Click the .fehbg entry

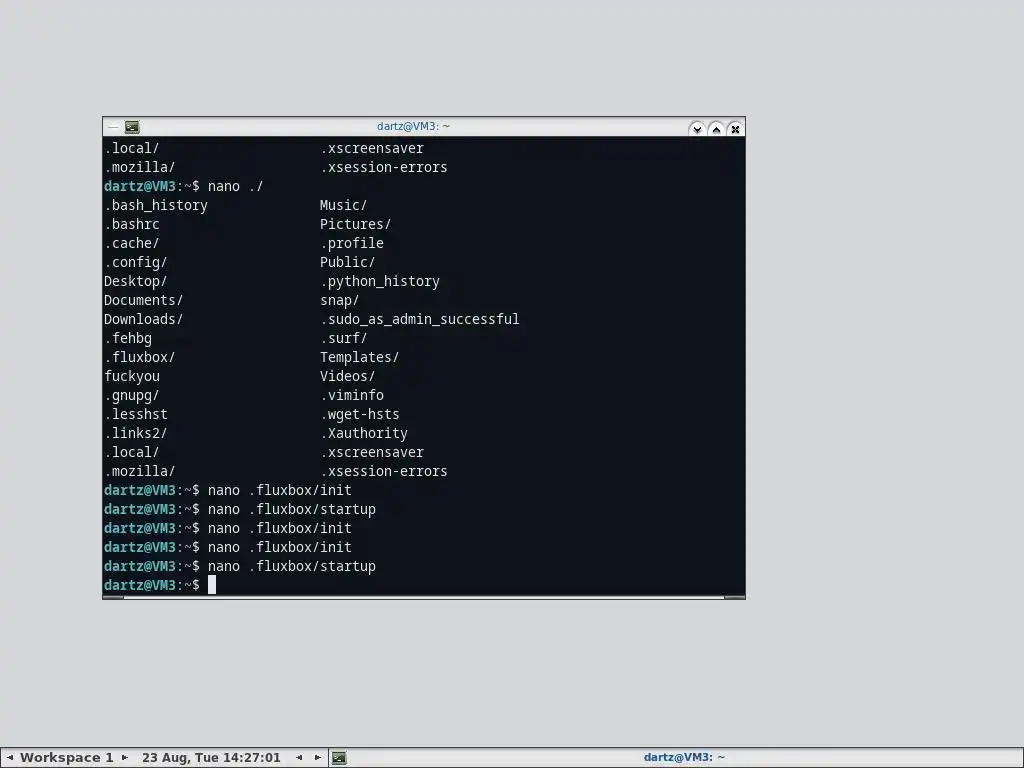128,338
